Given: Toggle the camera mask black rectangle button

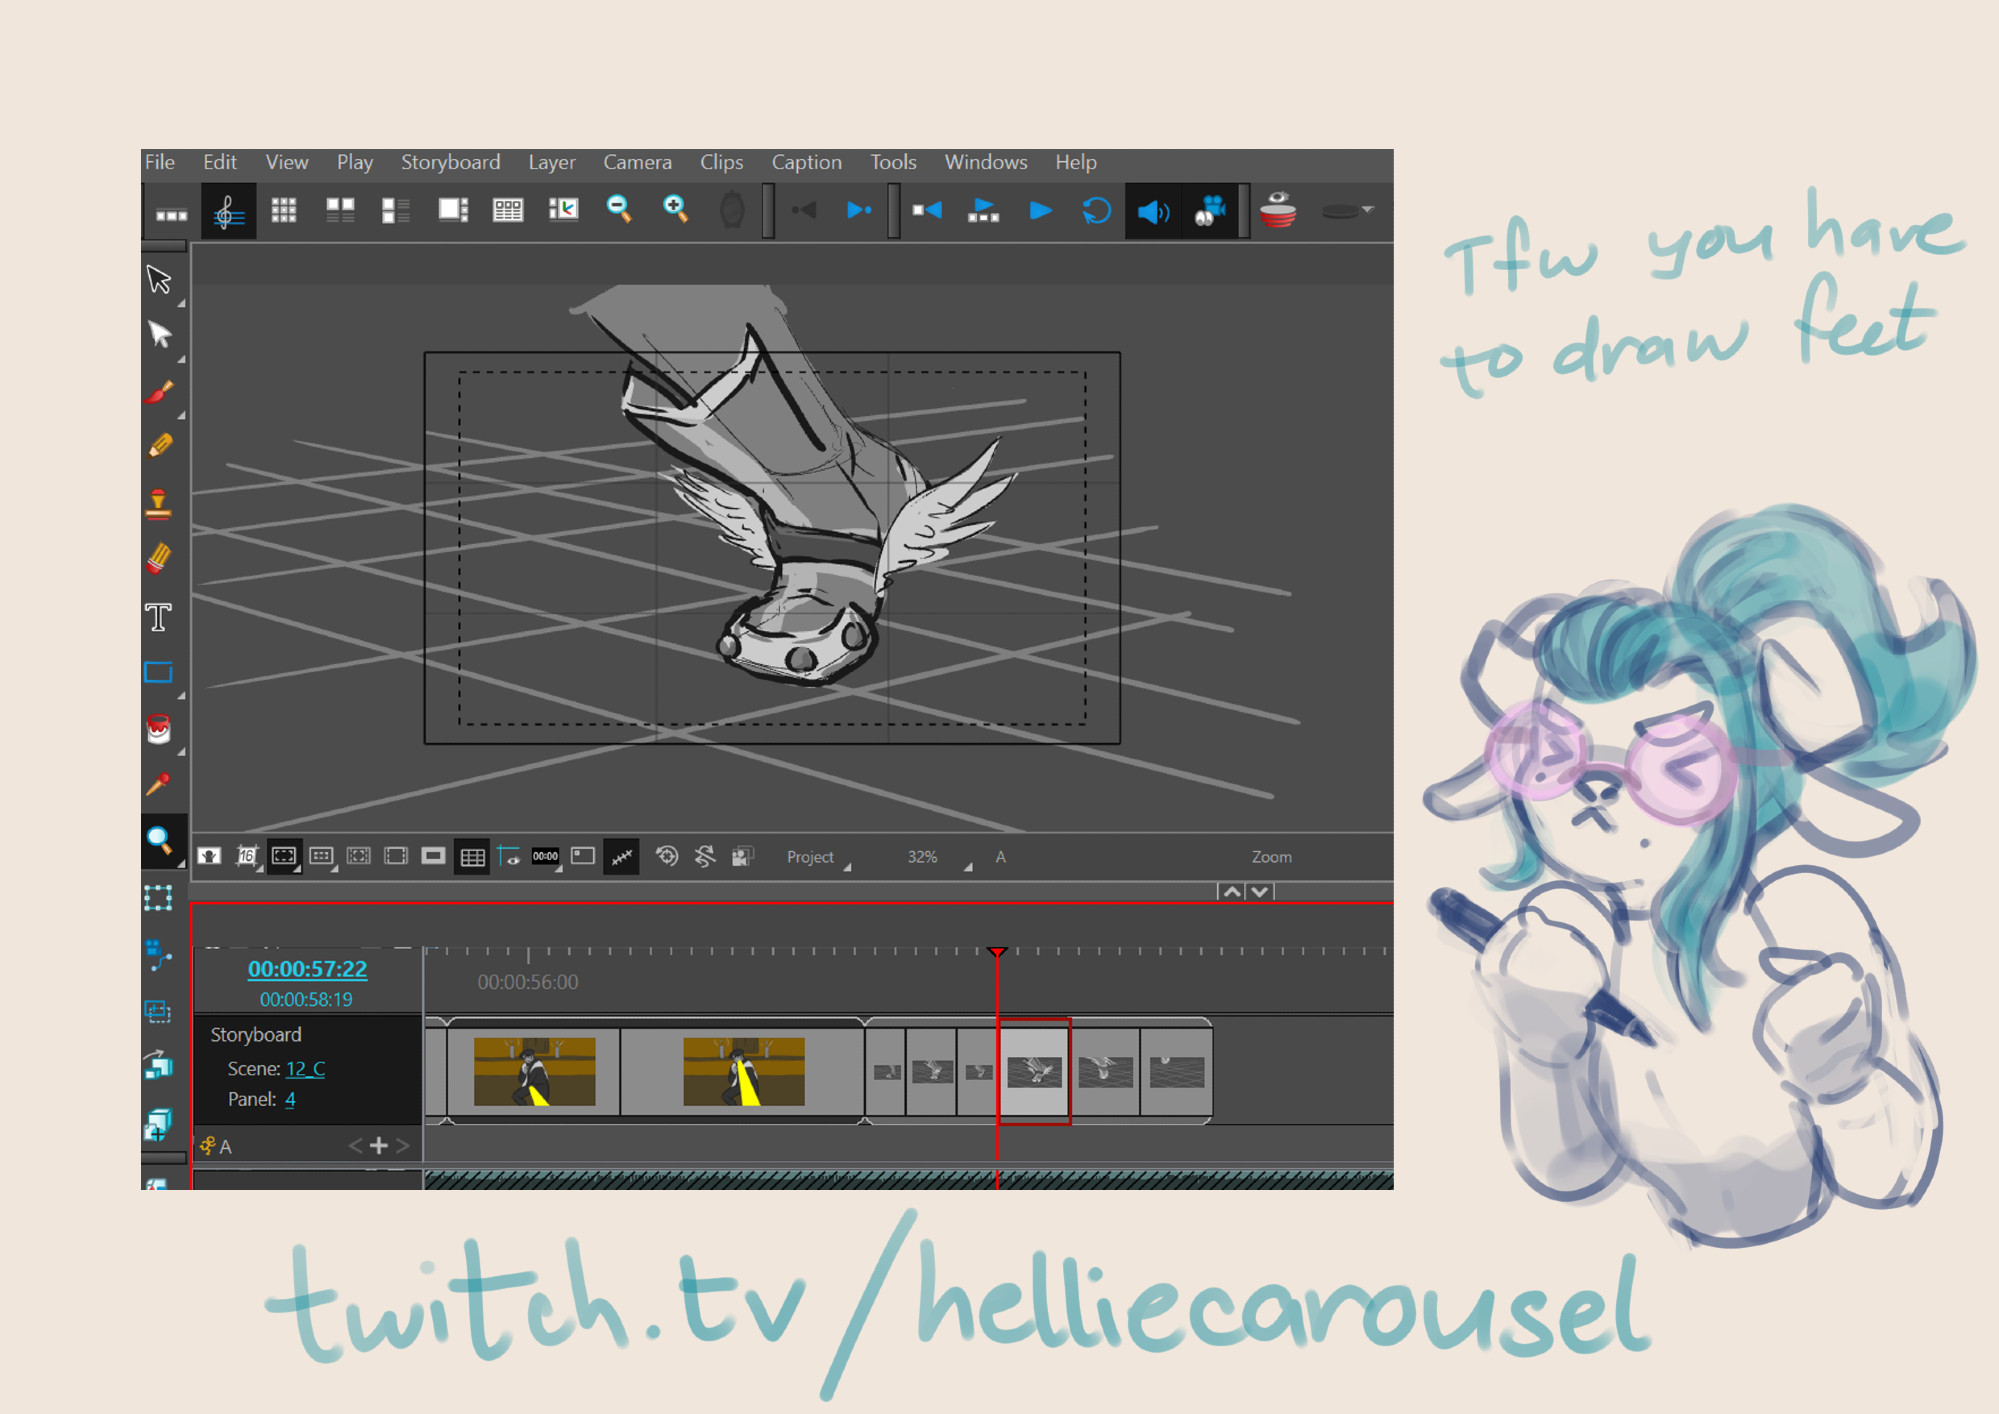Looking at the screenshot, I should pos(433,856).
